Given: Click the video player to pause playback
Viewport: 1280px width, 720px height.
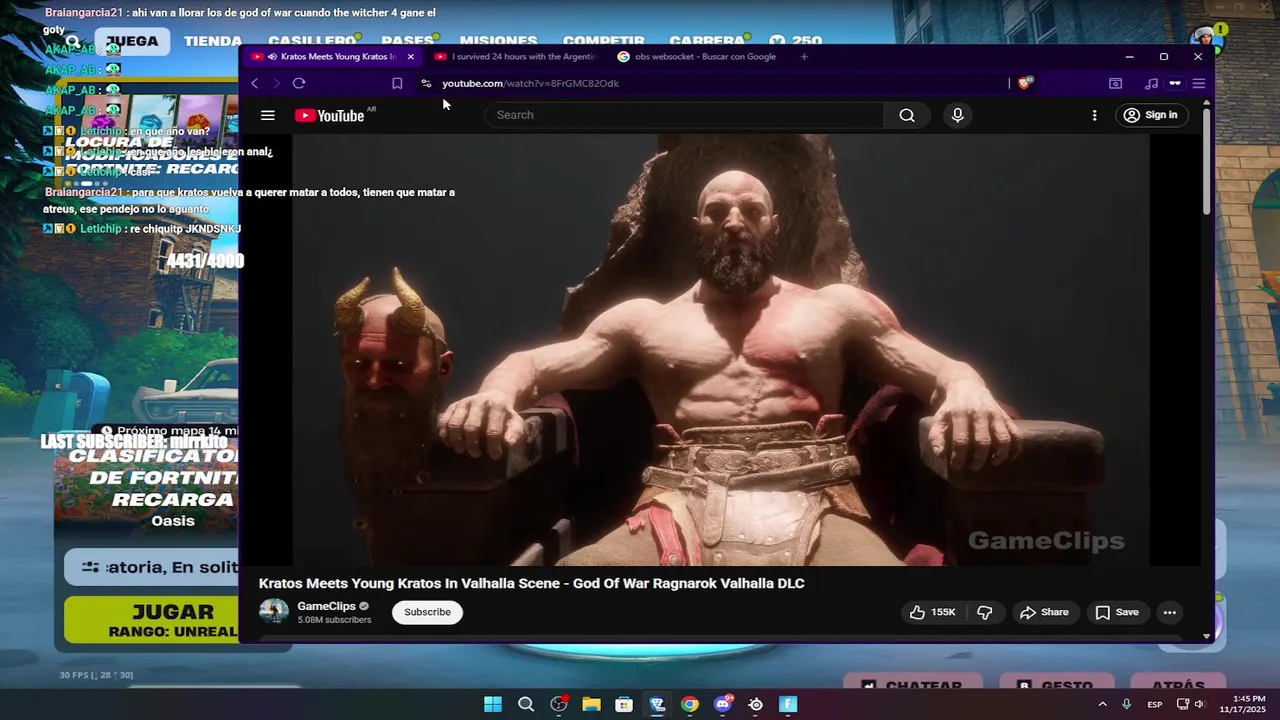Looking at the screenshot, I should point(720,350).
